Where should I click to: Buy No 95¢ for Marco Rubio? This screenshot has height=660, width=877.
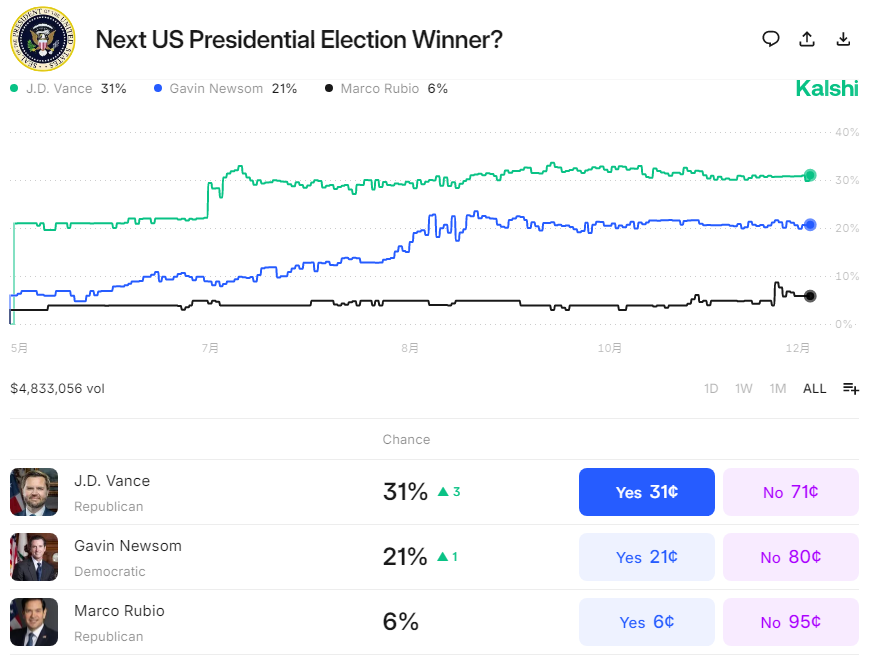(791, 622)
